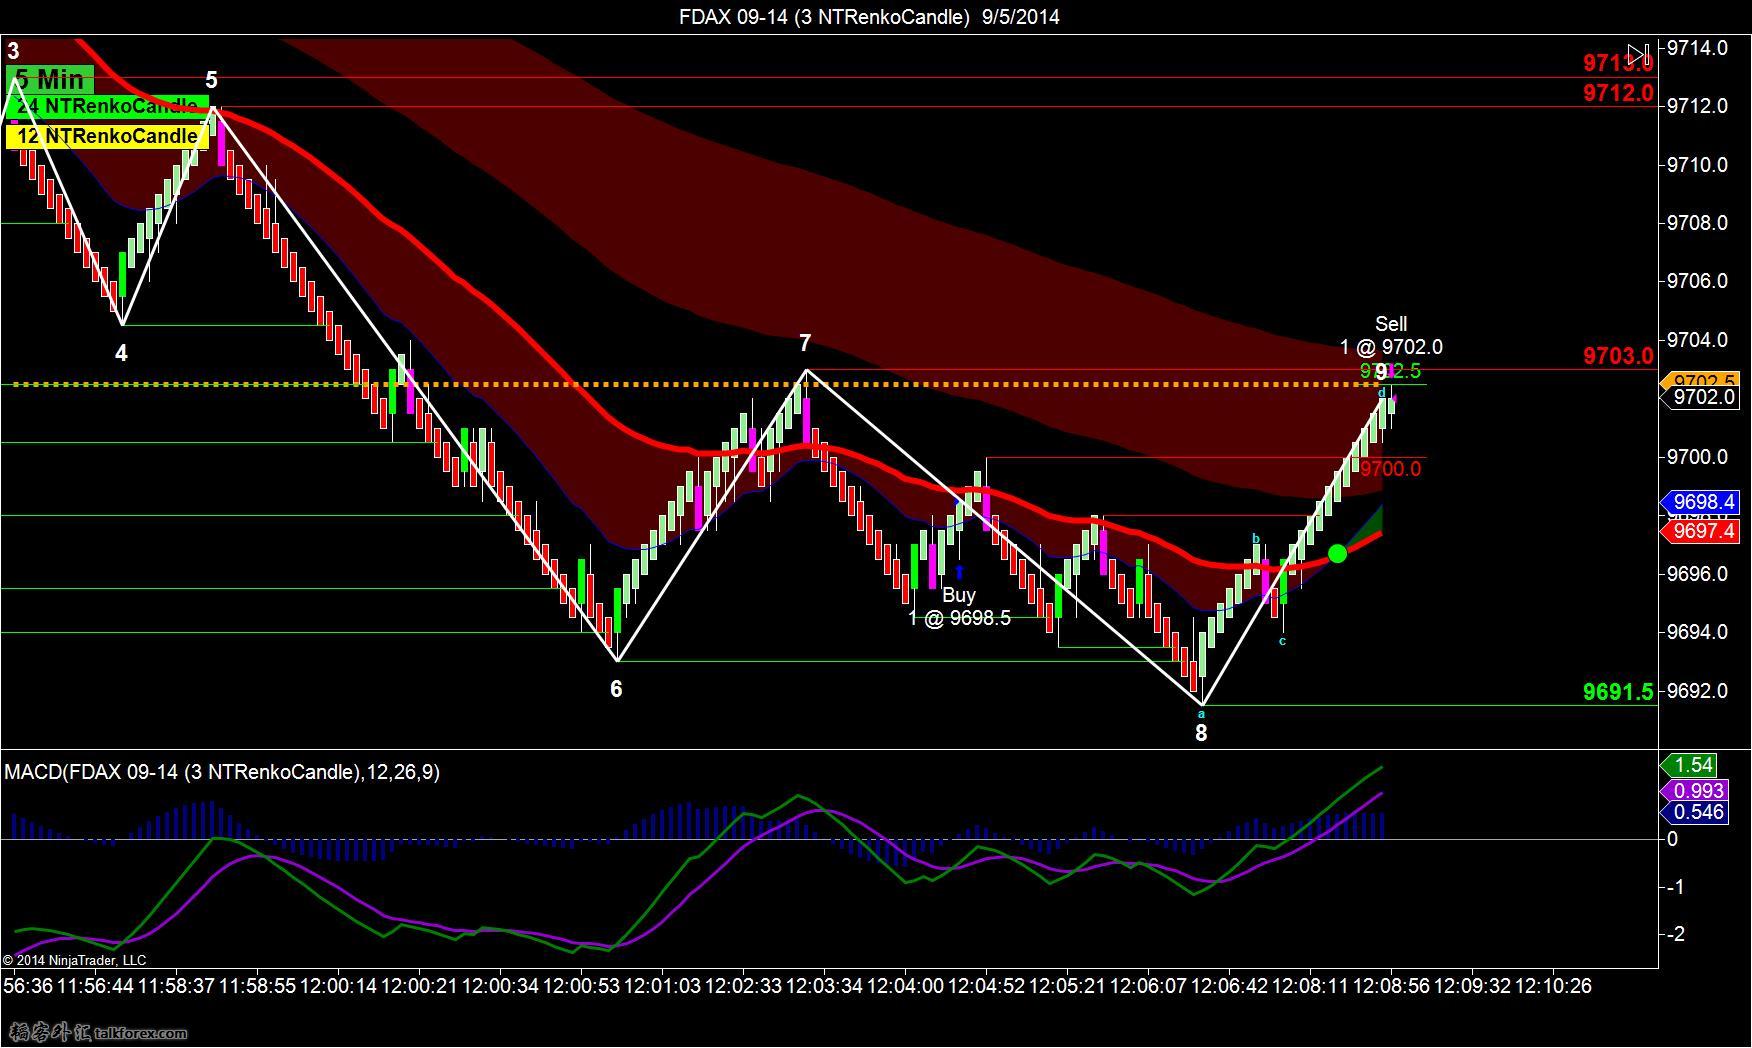Click the 12:08:11 time axis label
The image size is (1752, 1048).
(x=1310, y=986)
